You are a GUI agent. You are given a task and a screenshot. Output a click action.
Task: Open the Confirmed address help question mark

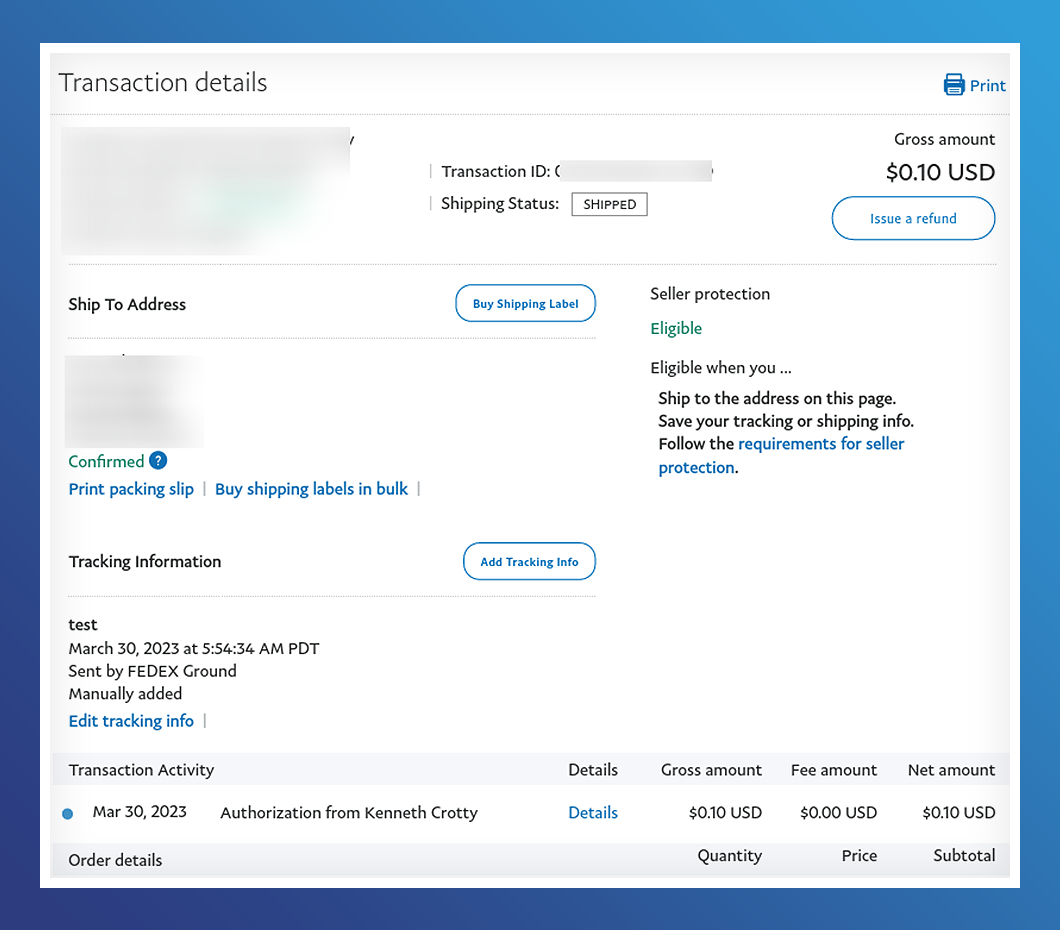click(x=158, y=461)
